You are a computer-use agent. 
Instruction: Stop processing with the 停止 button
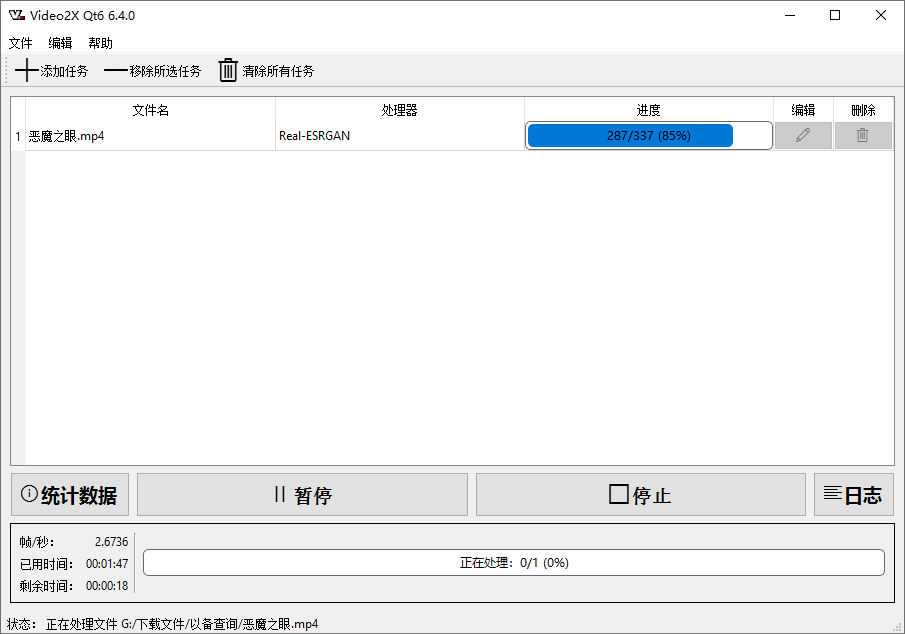point(640,495)
